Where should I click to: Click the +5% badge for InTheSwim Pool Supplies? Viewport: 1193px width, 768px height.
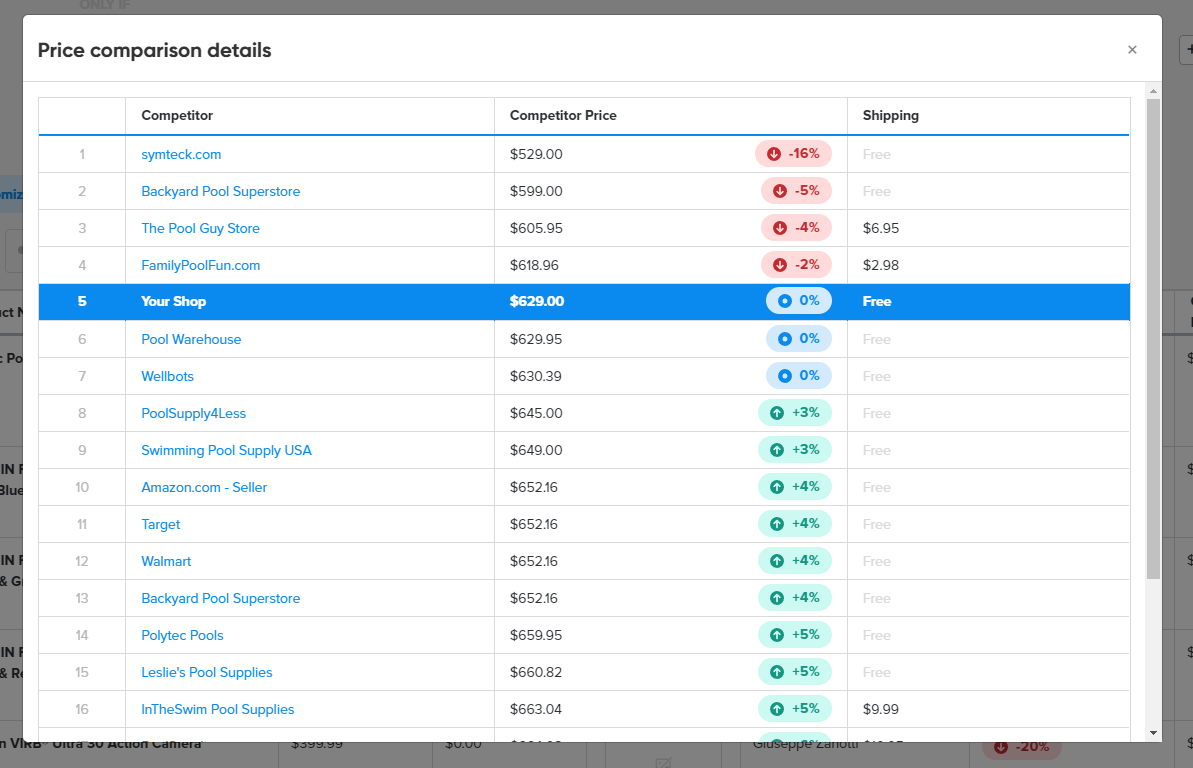pyautogui.click(x=795, y=709)
